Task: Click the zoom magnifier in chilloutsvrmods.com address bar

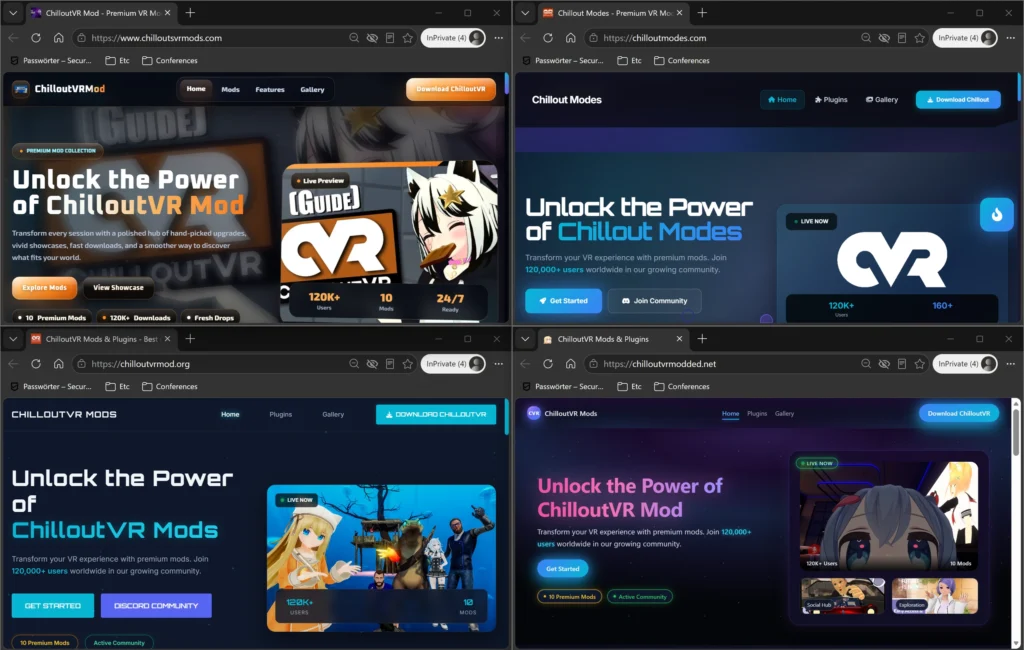Action: pyautogui.click(x=354, y=38)
